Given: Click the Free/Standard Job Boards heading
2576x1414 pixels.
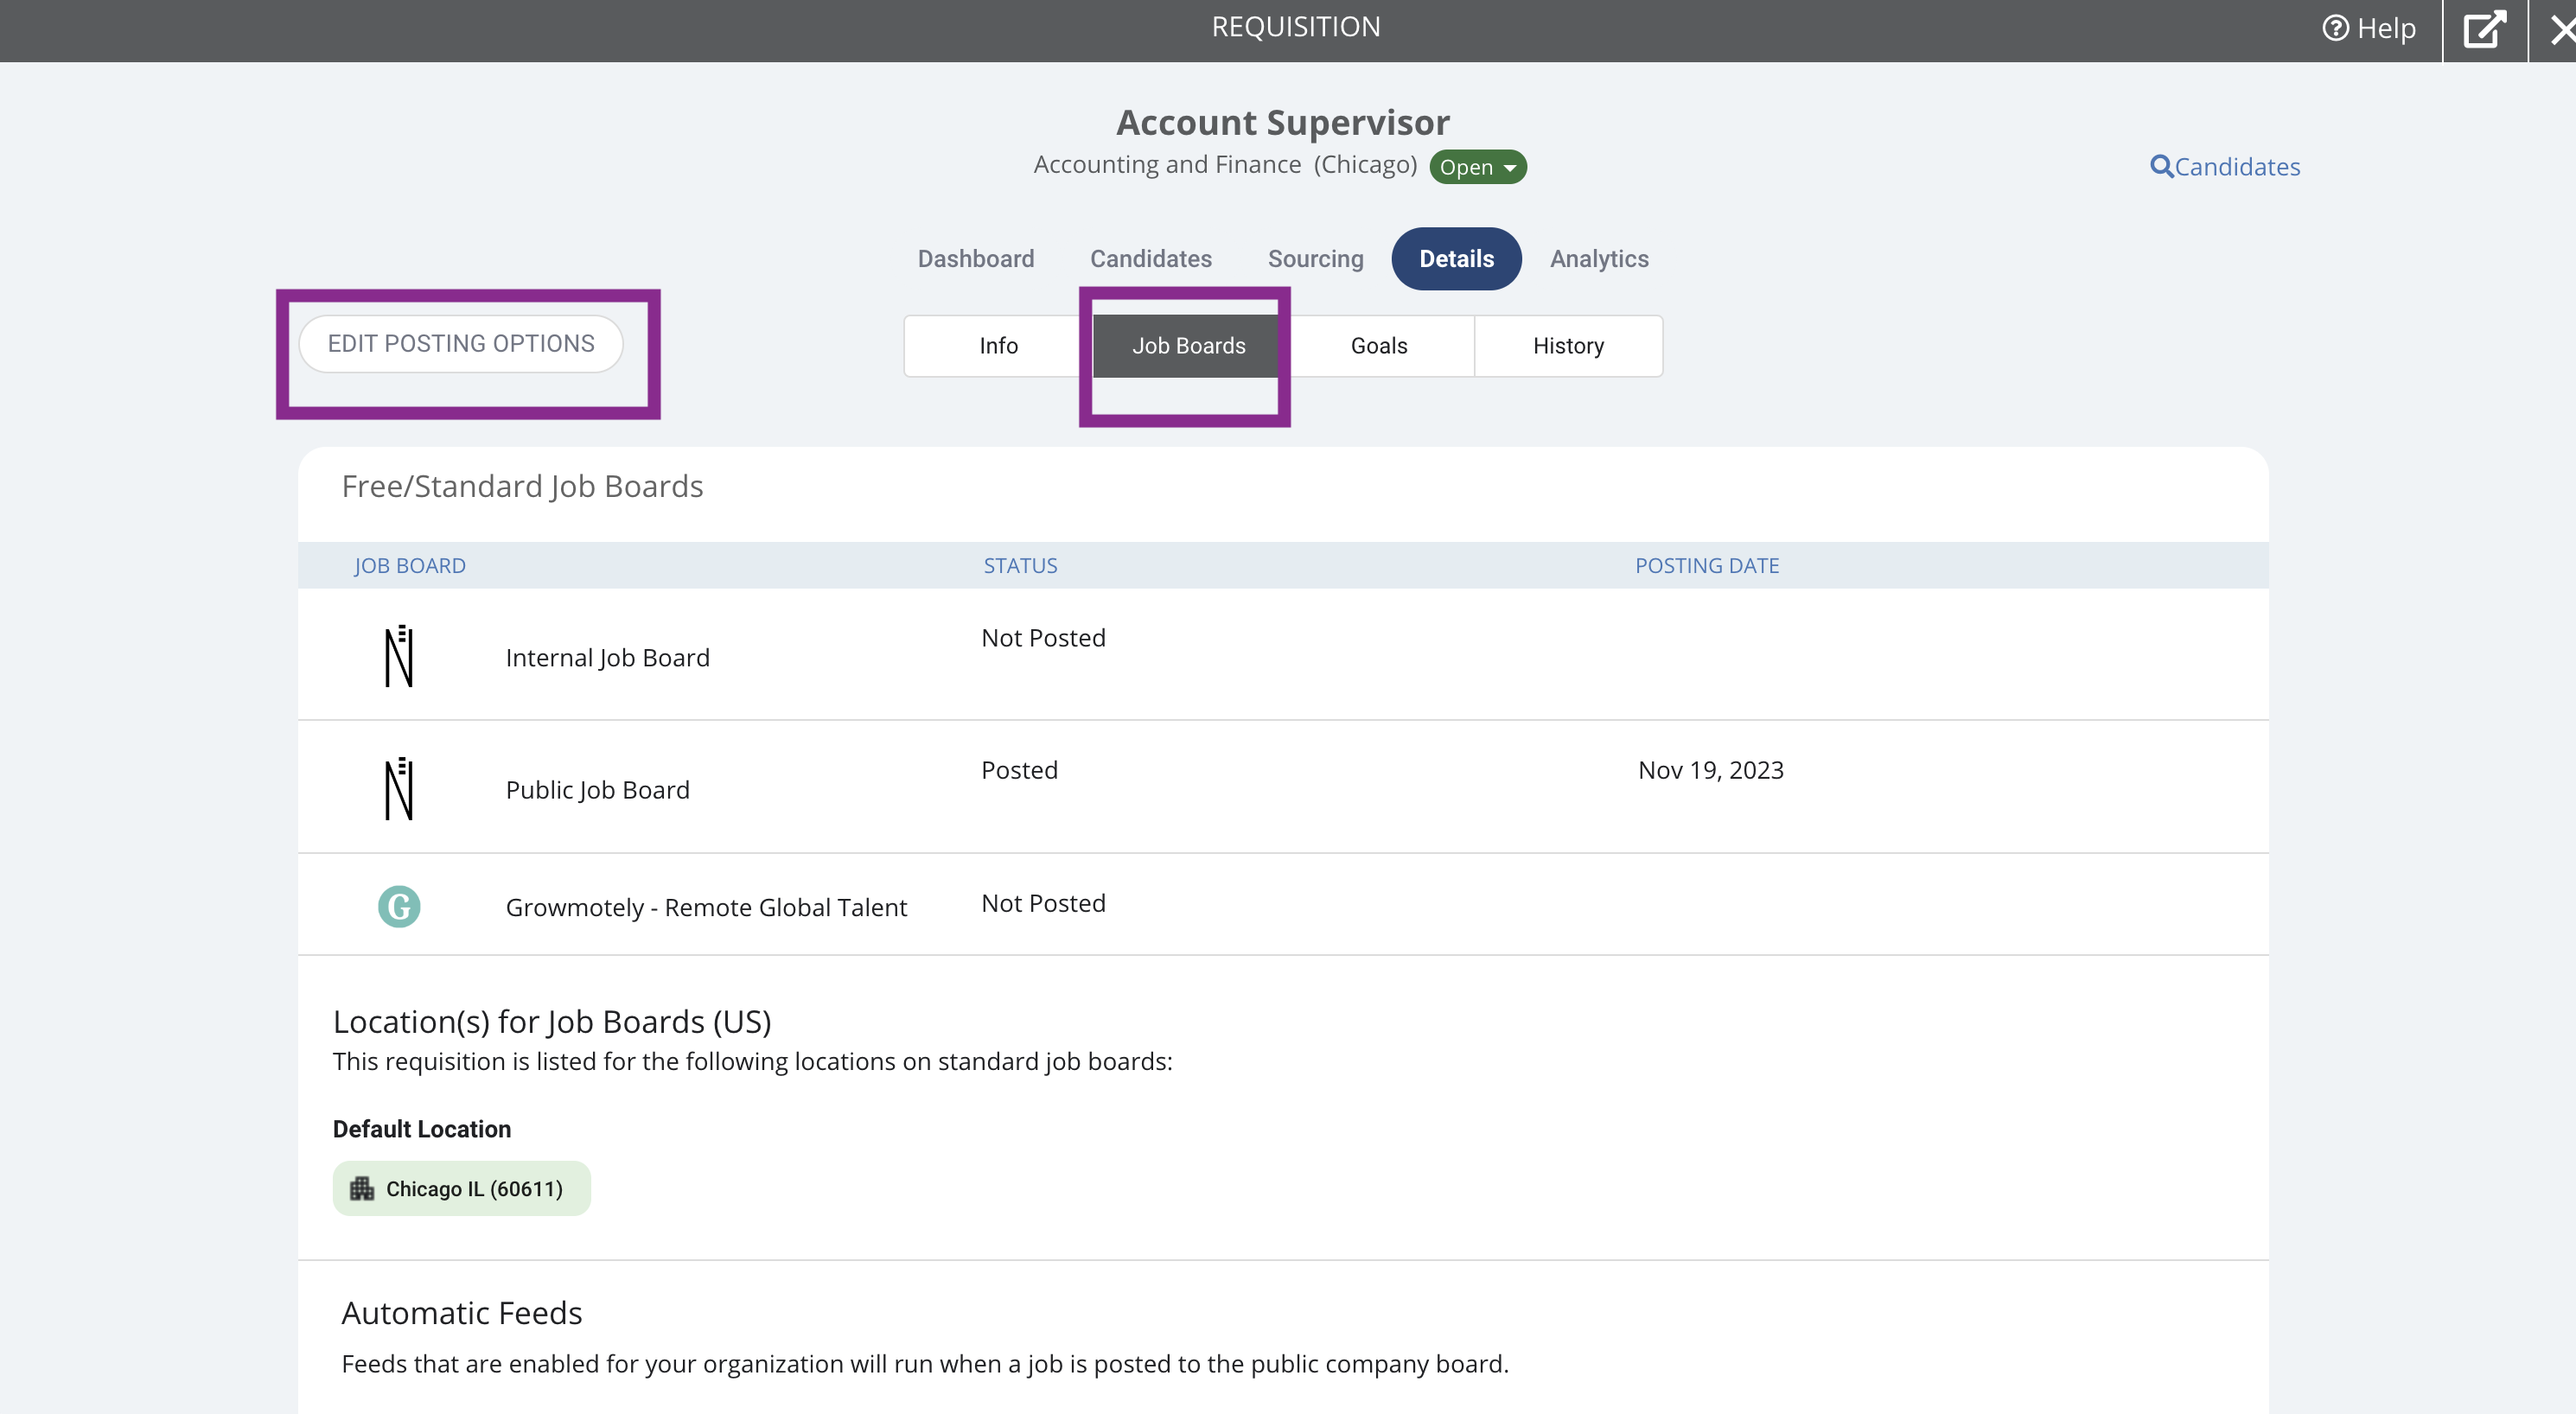Looking at the screenshot, I should (522, 487).
